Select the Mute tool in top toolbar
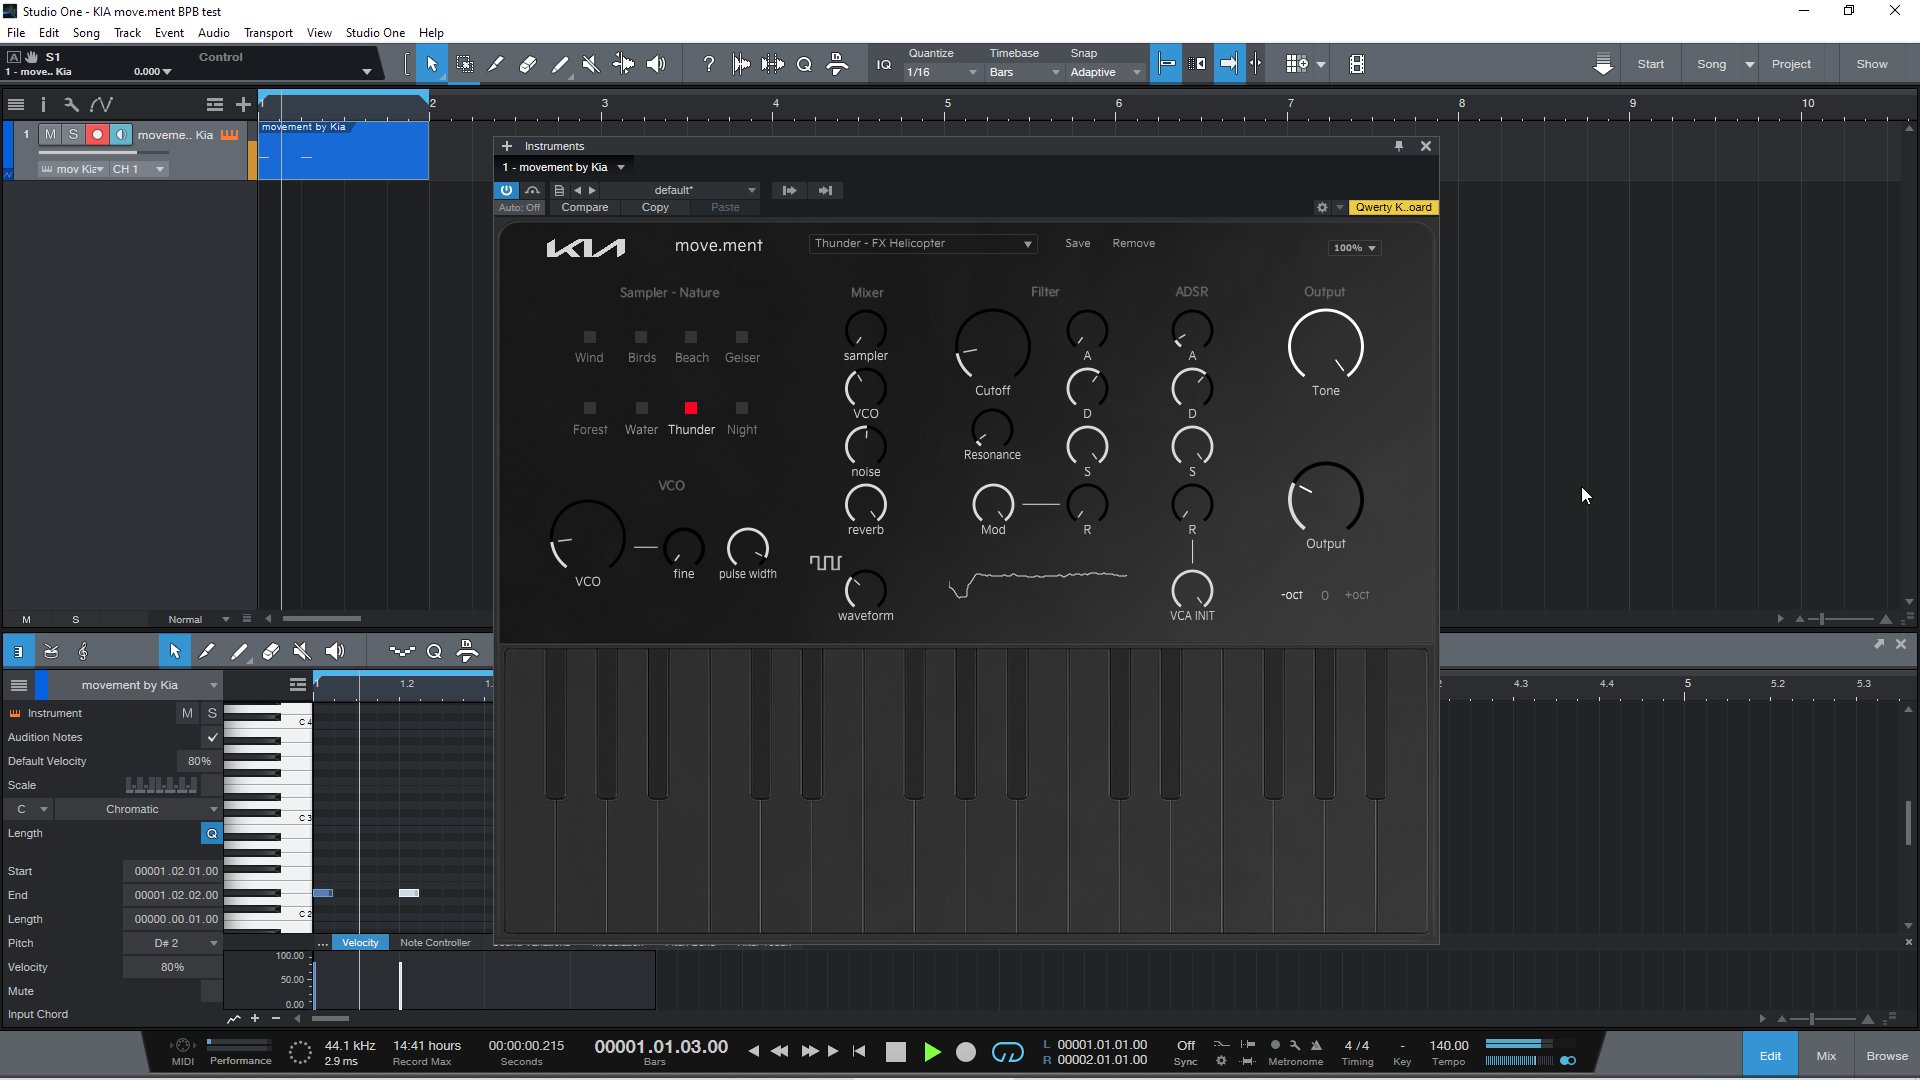Screen dimensions: 1920x1080 [591, 64]
